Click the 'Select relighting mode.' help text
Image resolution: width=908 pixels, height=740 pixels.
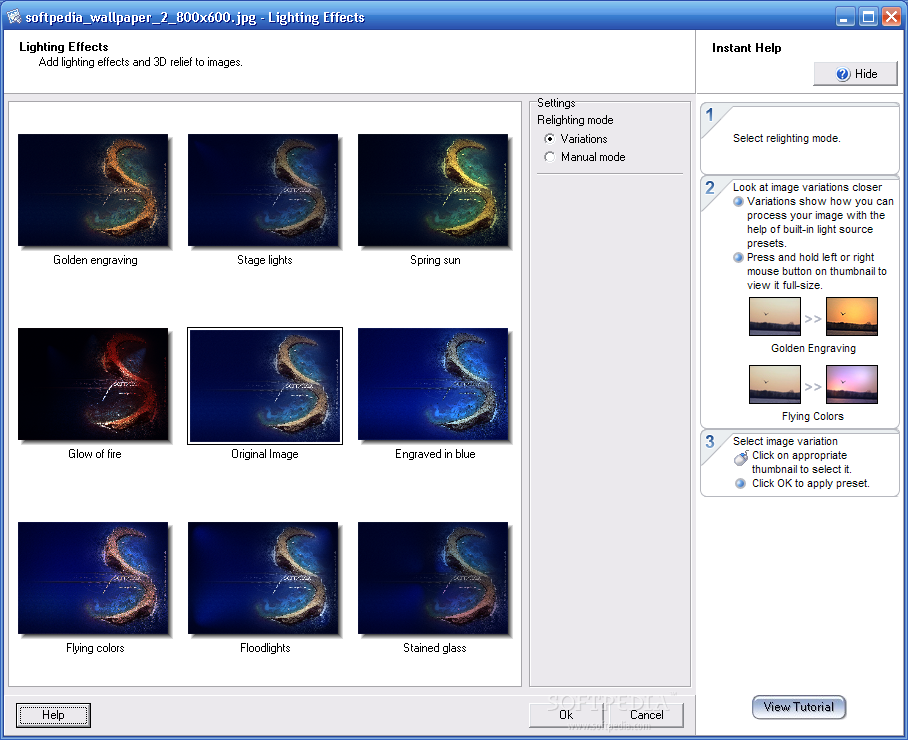(x=786, y=138)
